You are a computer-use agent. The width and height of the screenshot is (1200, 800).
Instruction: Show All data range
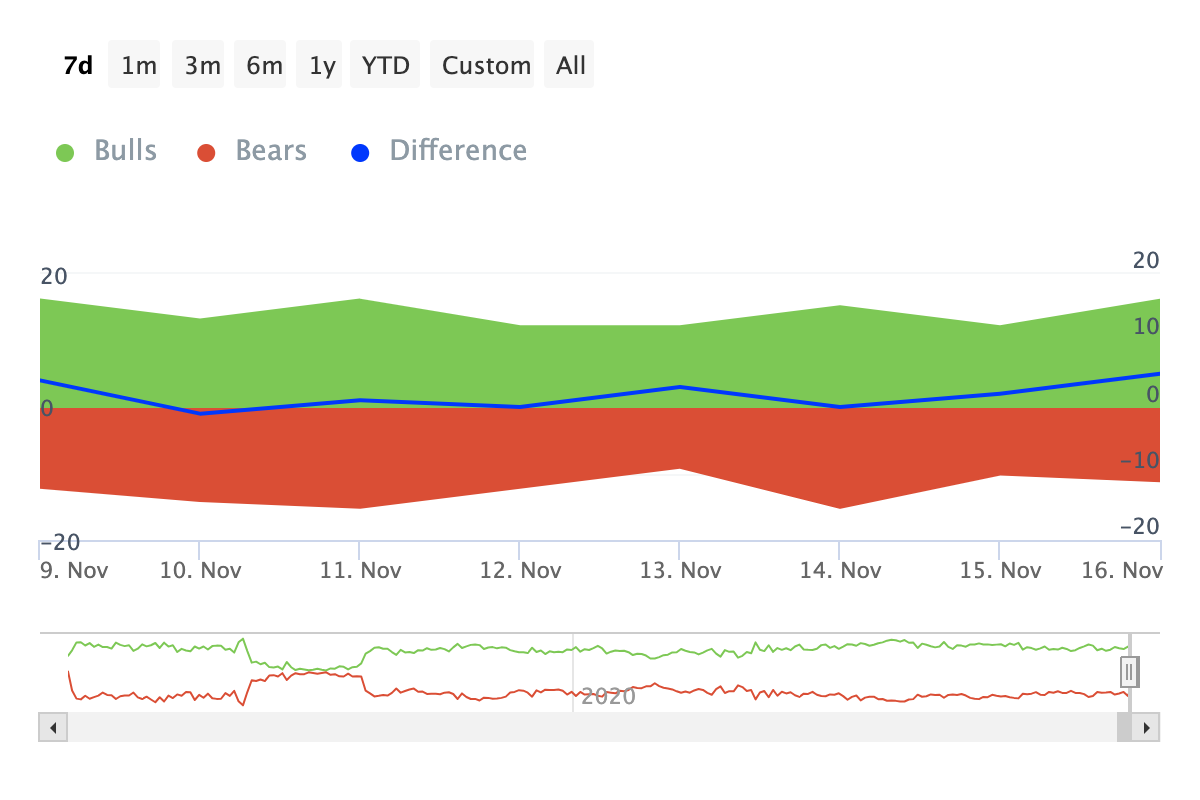[571, 65]
